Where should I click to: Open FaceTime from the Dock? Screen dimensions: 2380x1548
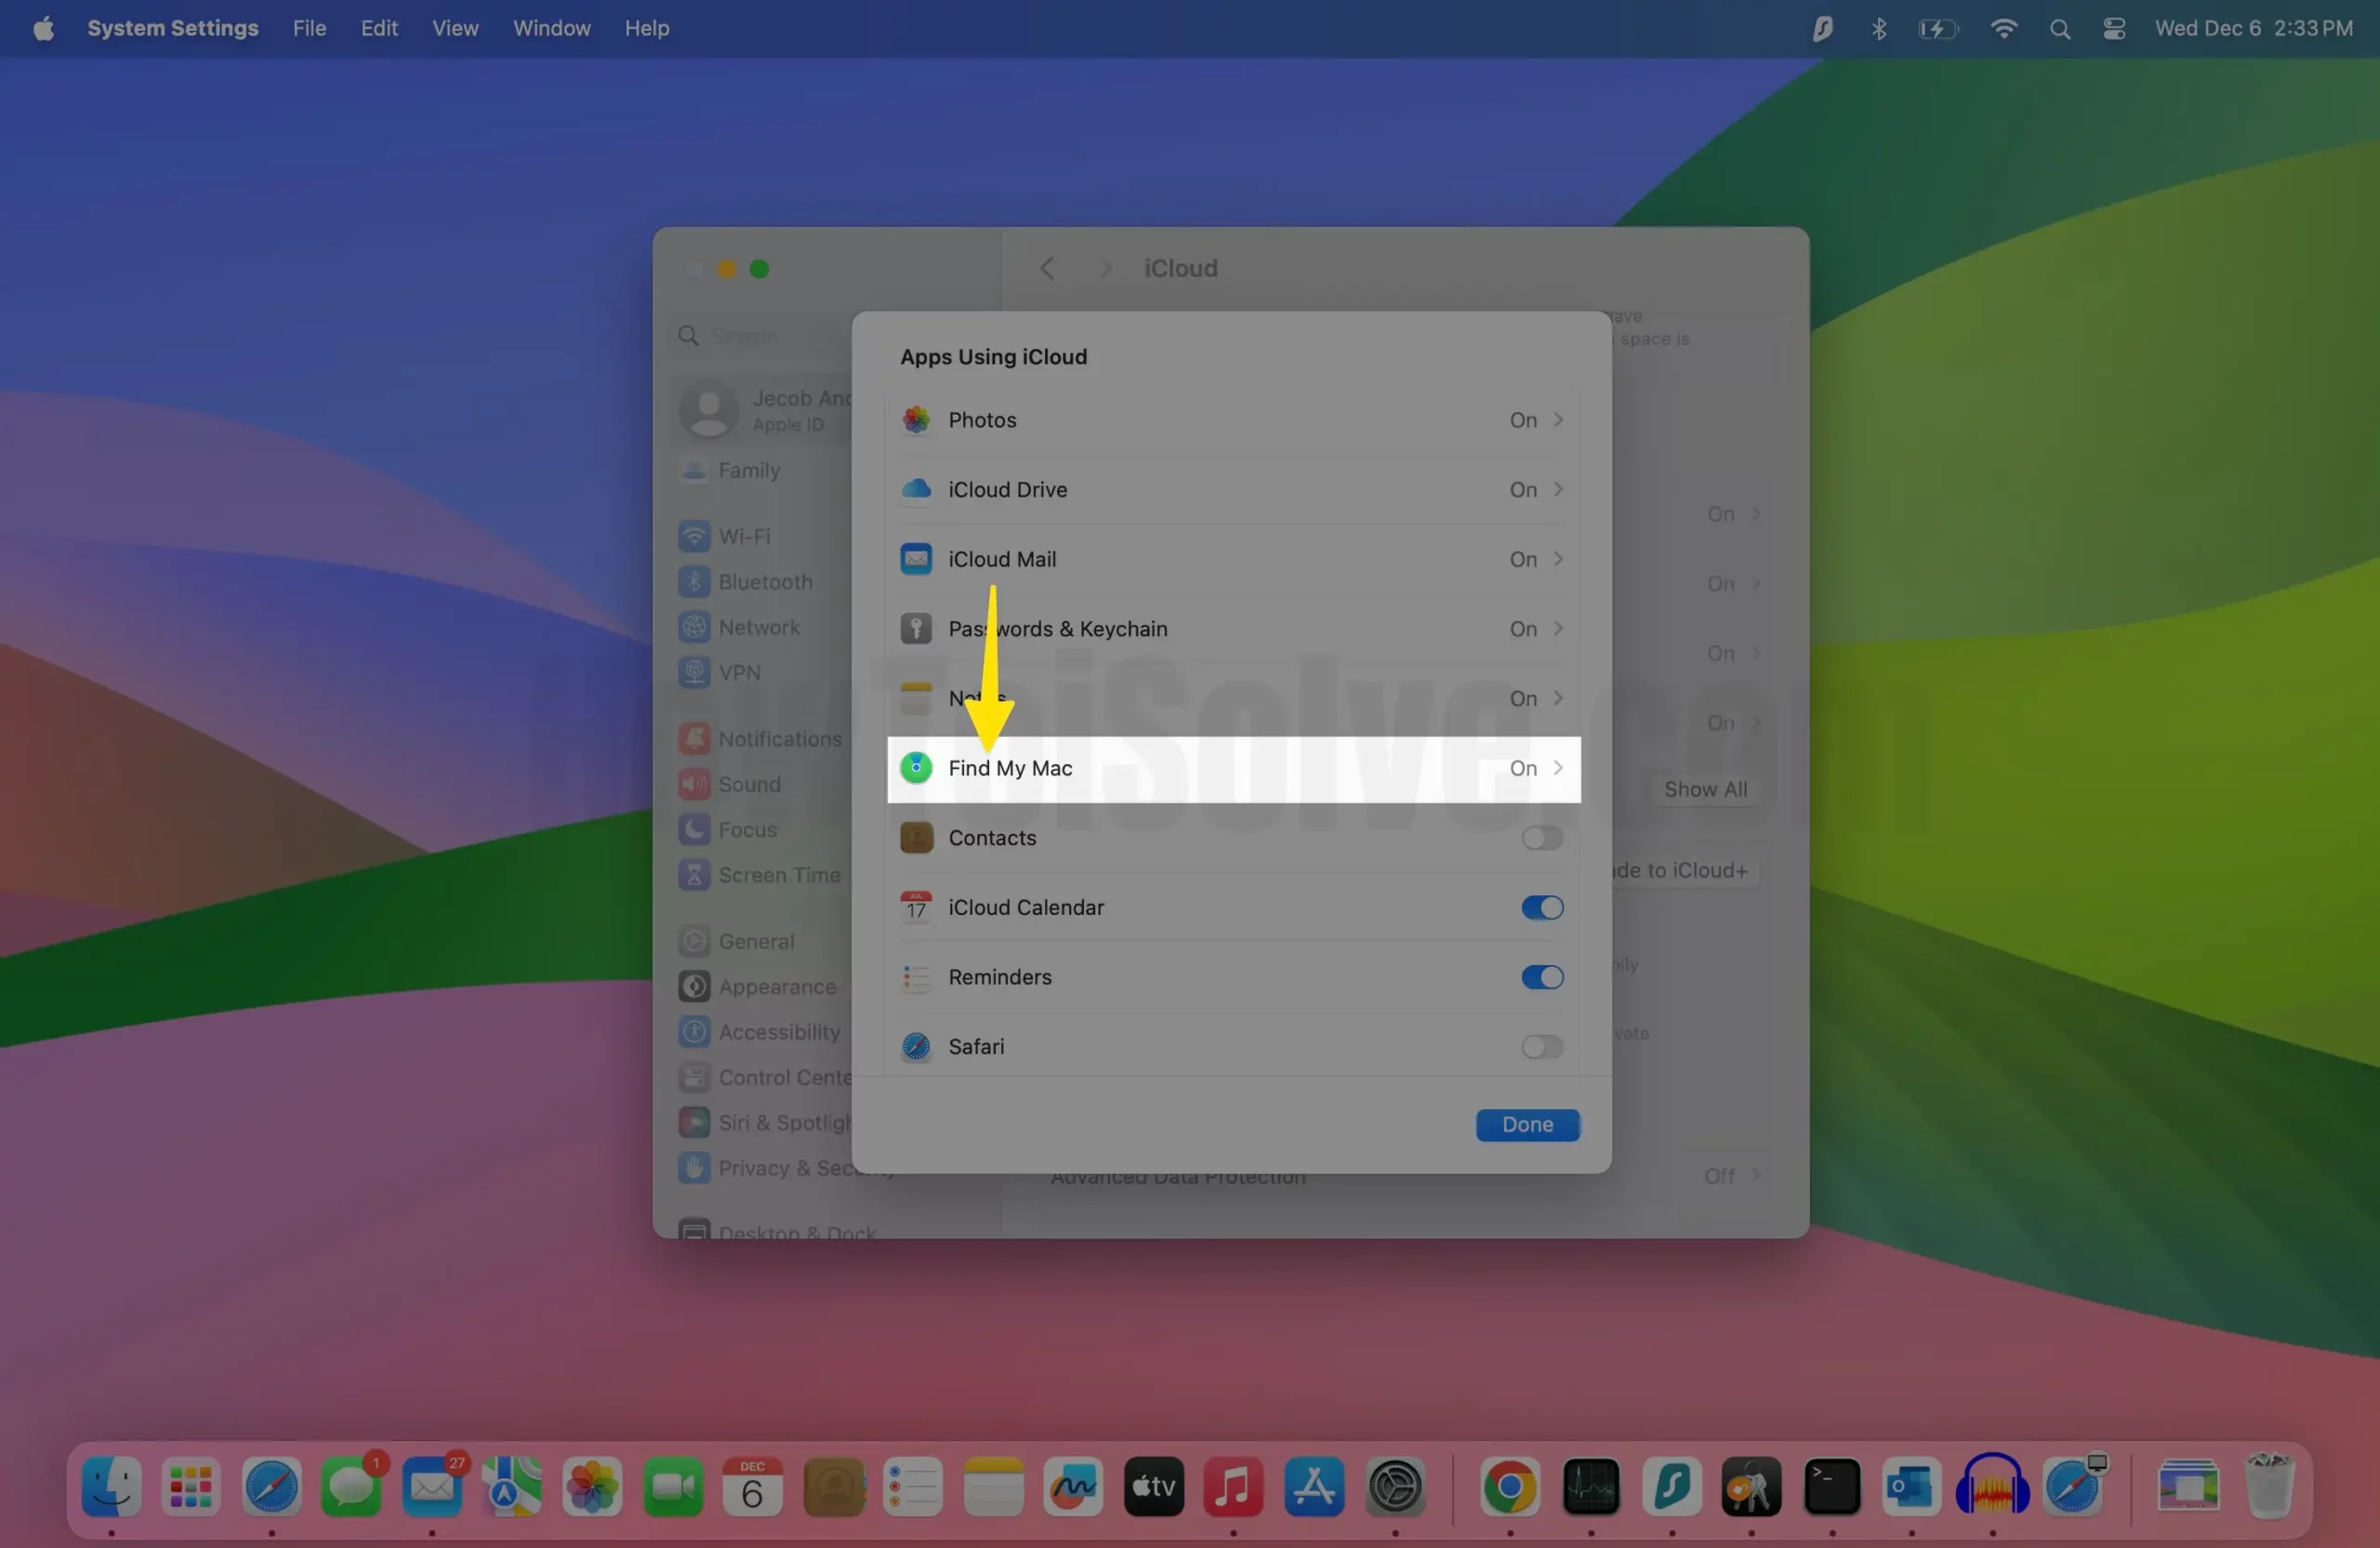[673, 1487]
